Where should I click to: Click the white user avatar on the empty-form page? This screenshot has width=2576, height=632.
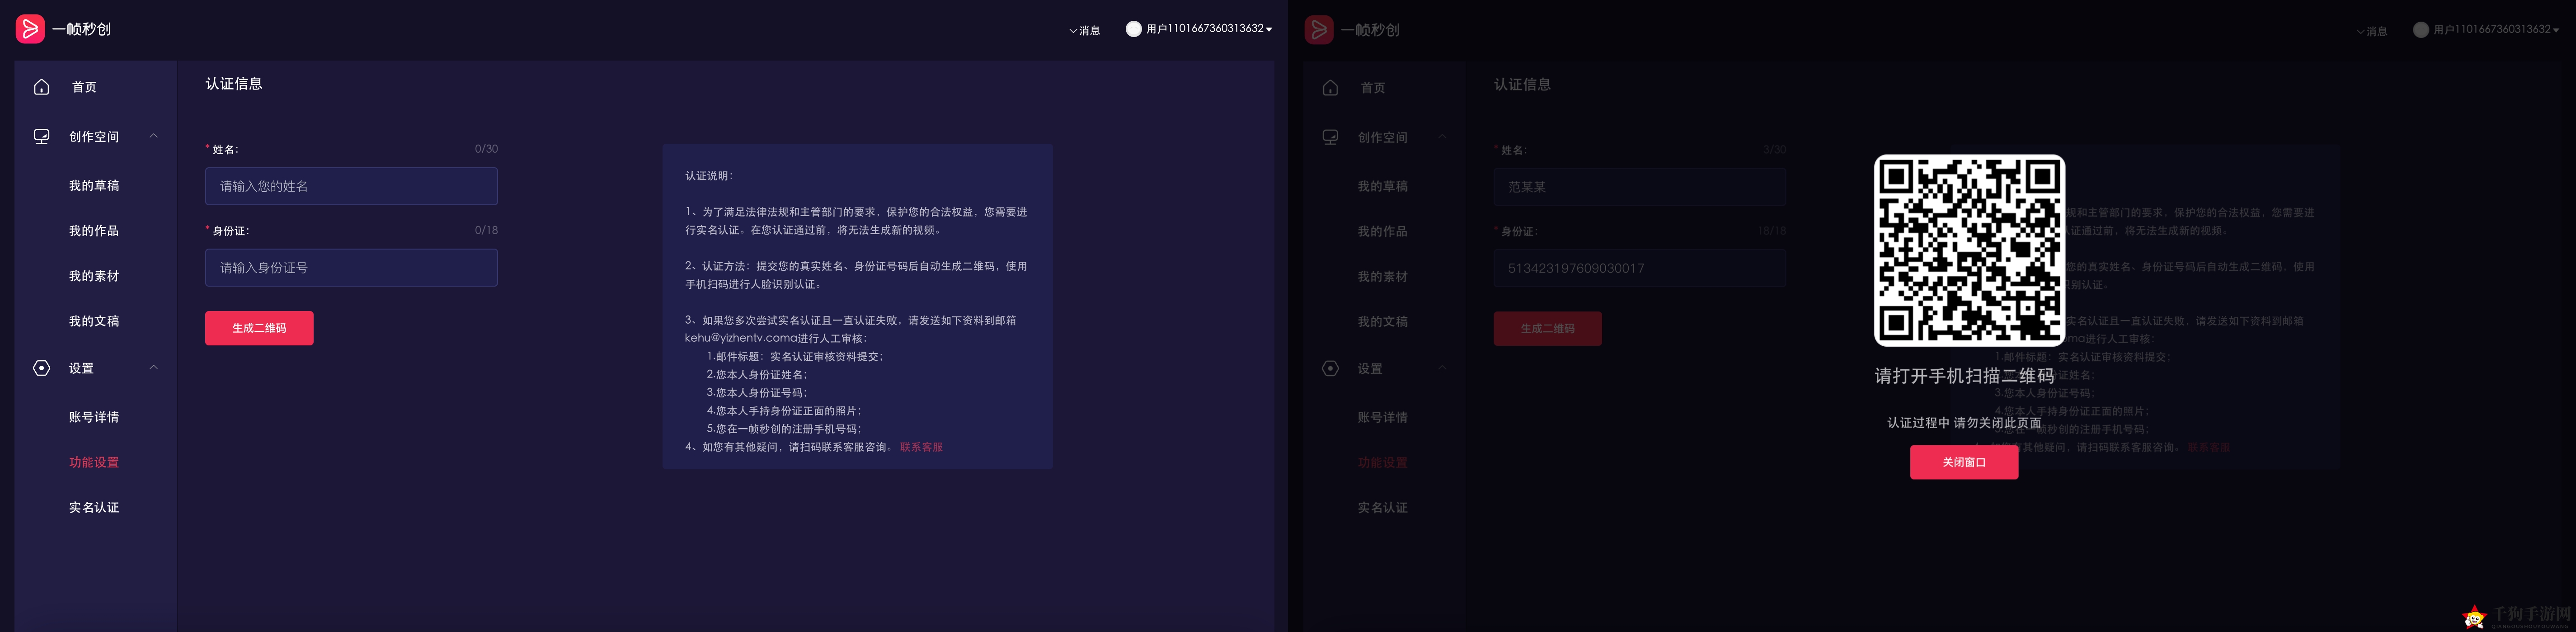1133,29
